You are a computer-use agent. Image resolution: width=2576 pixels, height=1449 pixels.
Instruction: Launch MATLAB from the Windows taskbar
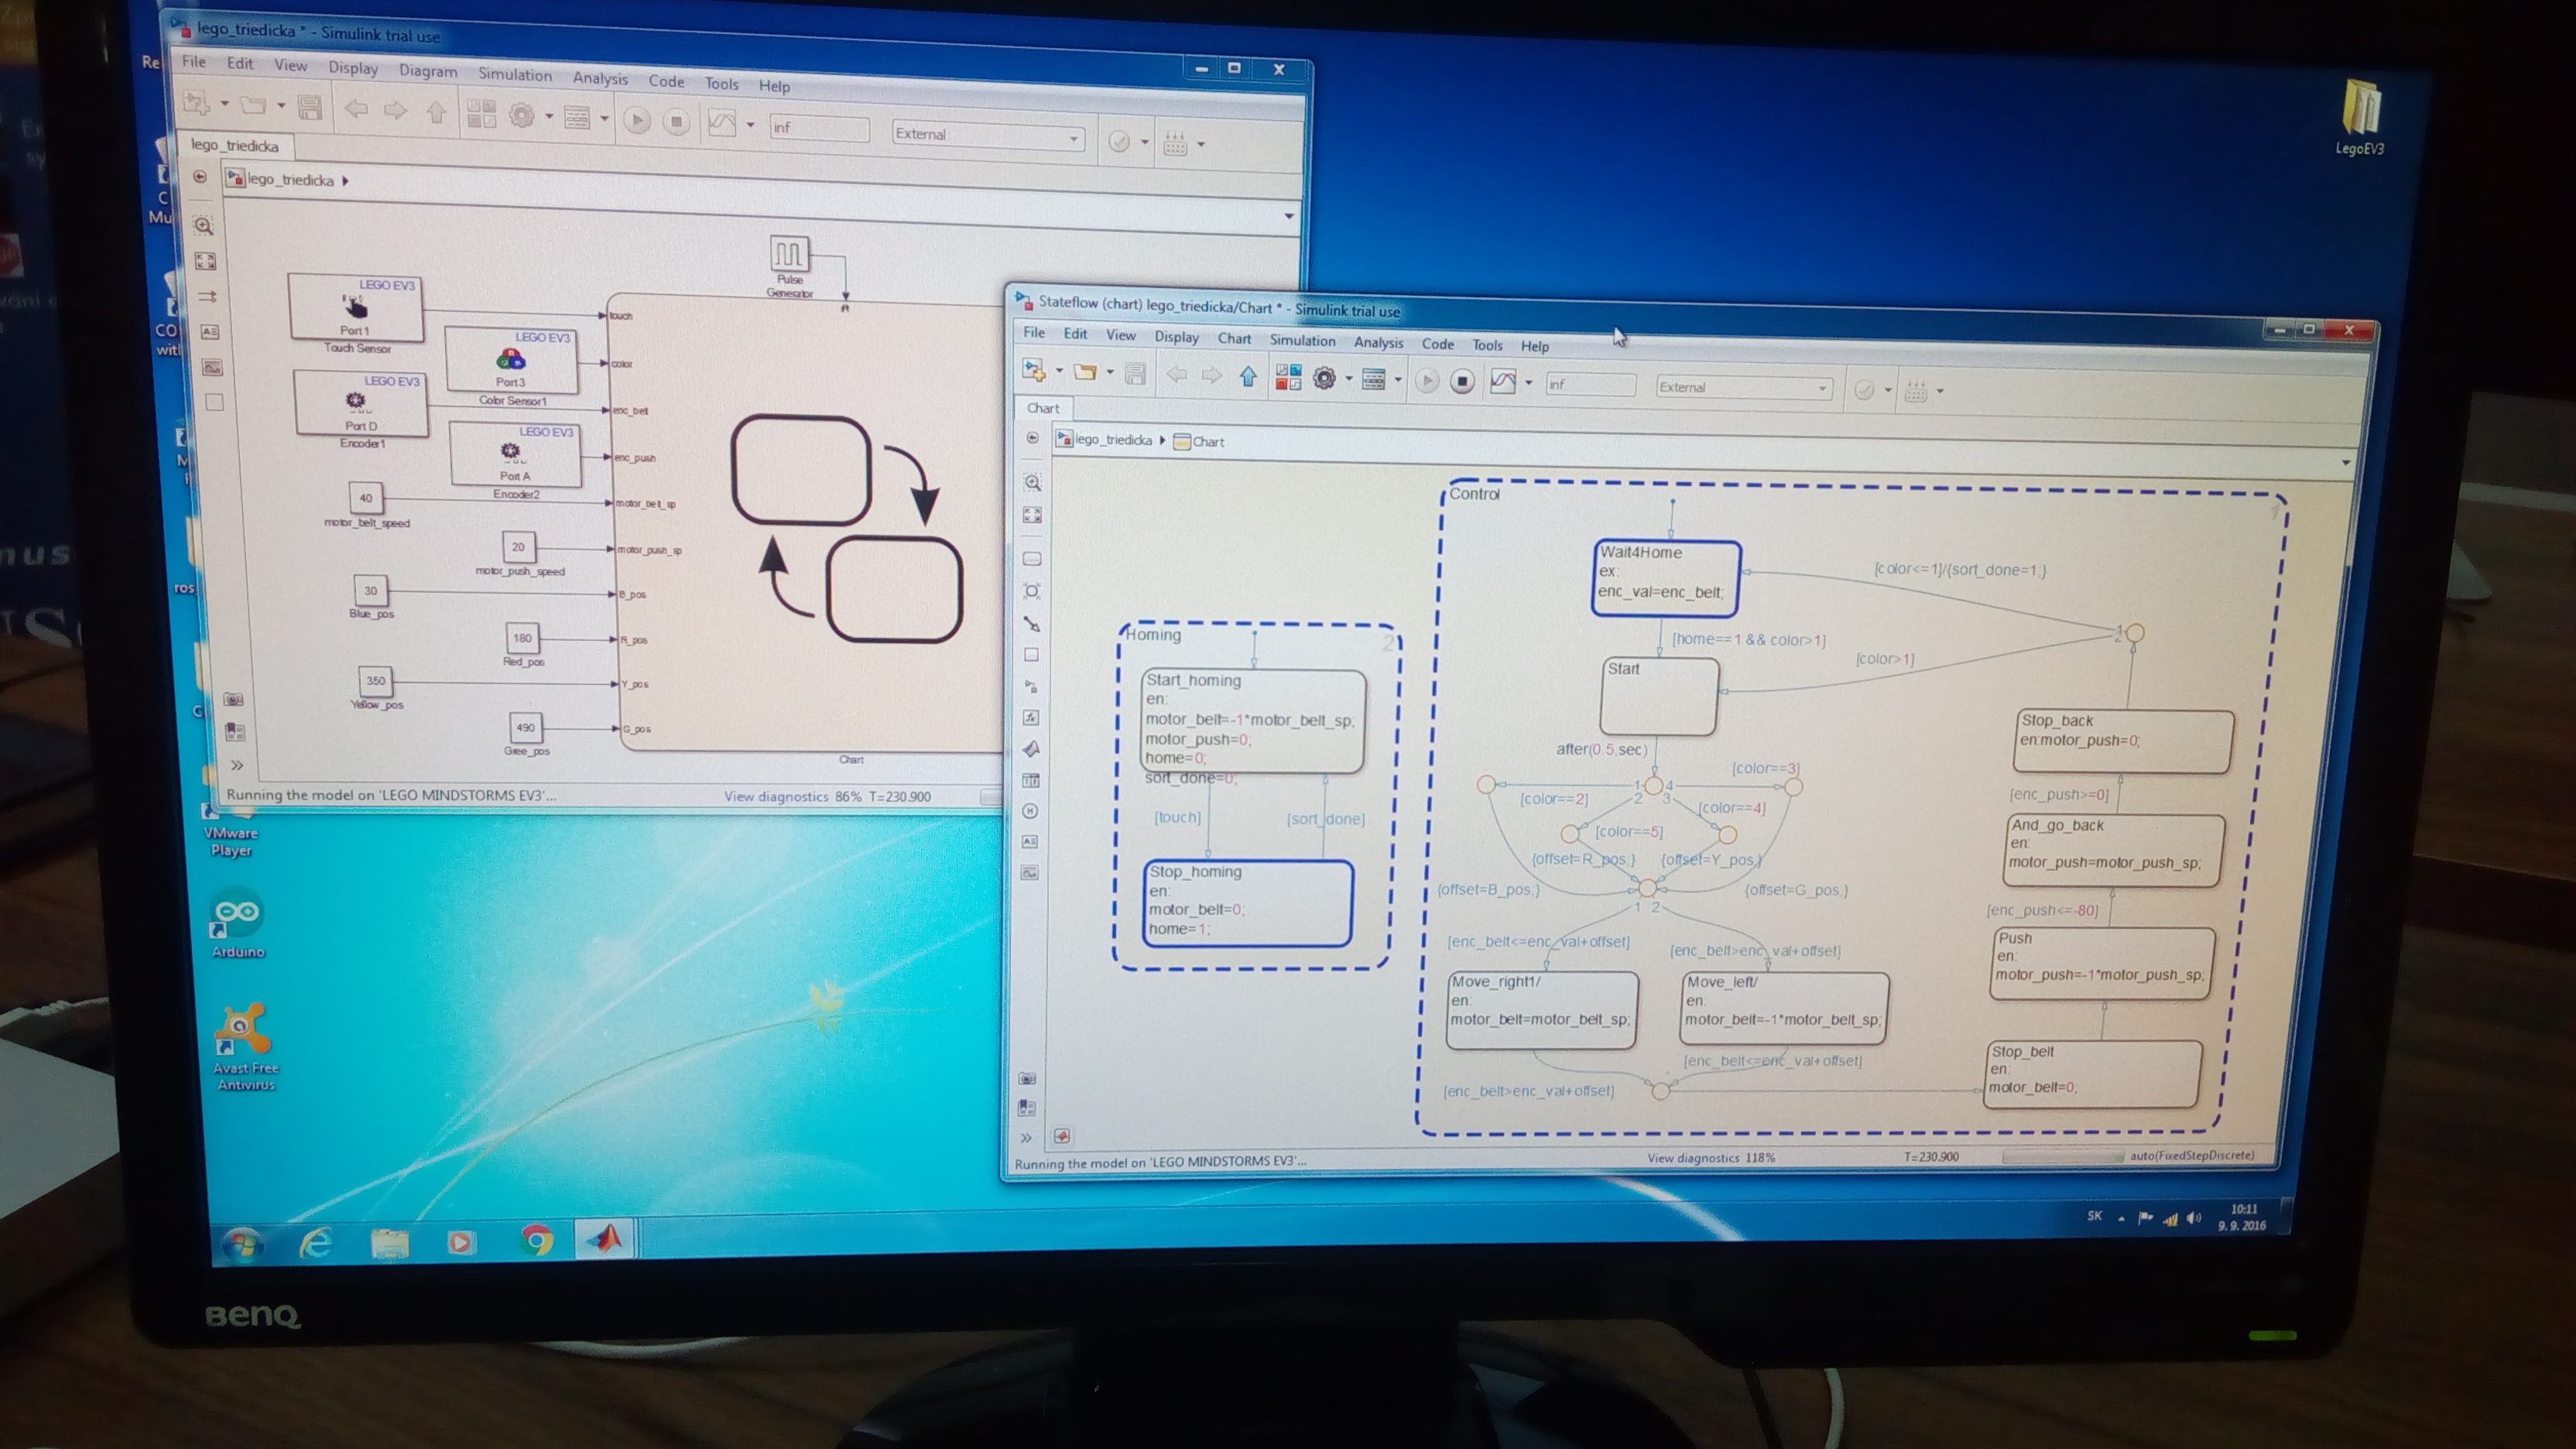[x=604, y=1239]
